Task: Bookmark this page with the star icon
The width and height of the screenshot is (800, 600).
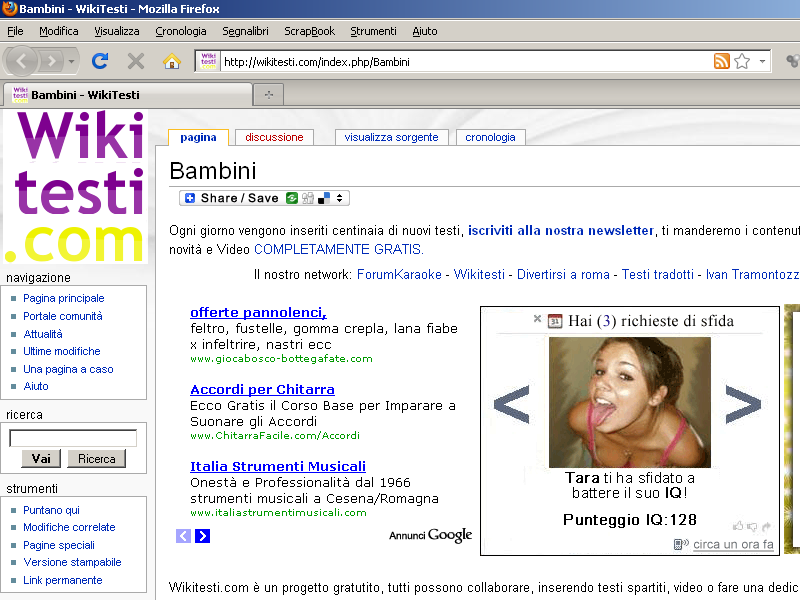Action: 742,61
